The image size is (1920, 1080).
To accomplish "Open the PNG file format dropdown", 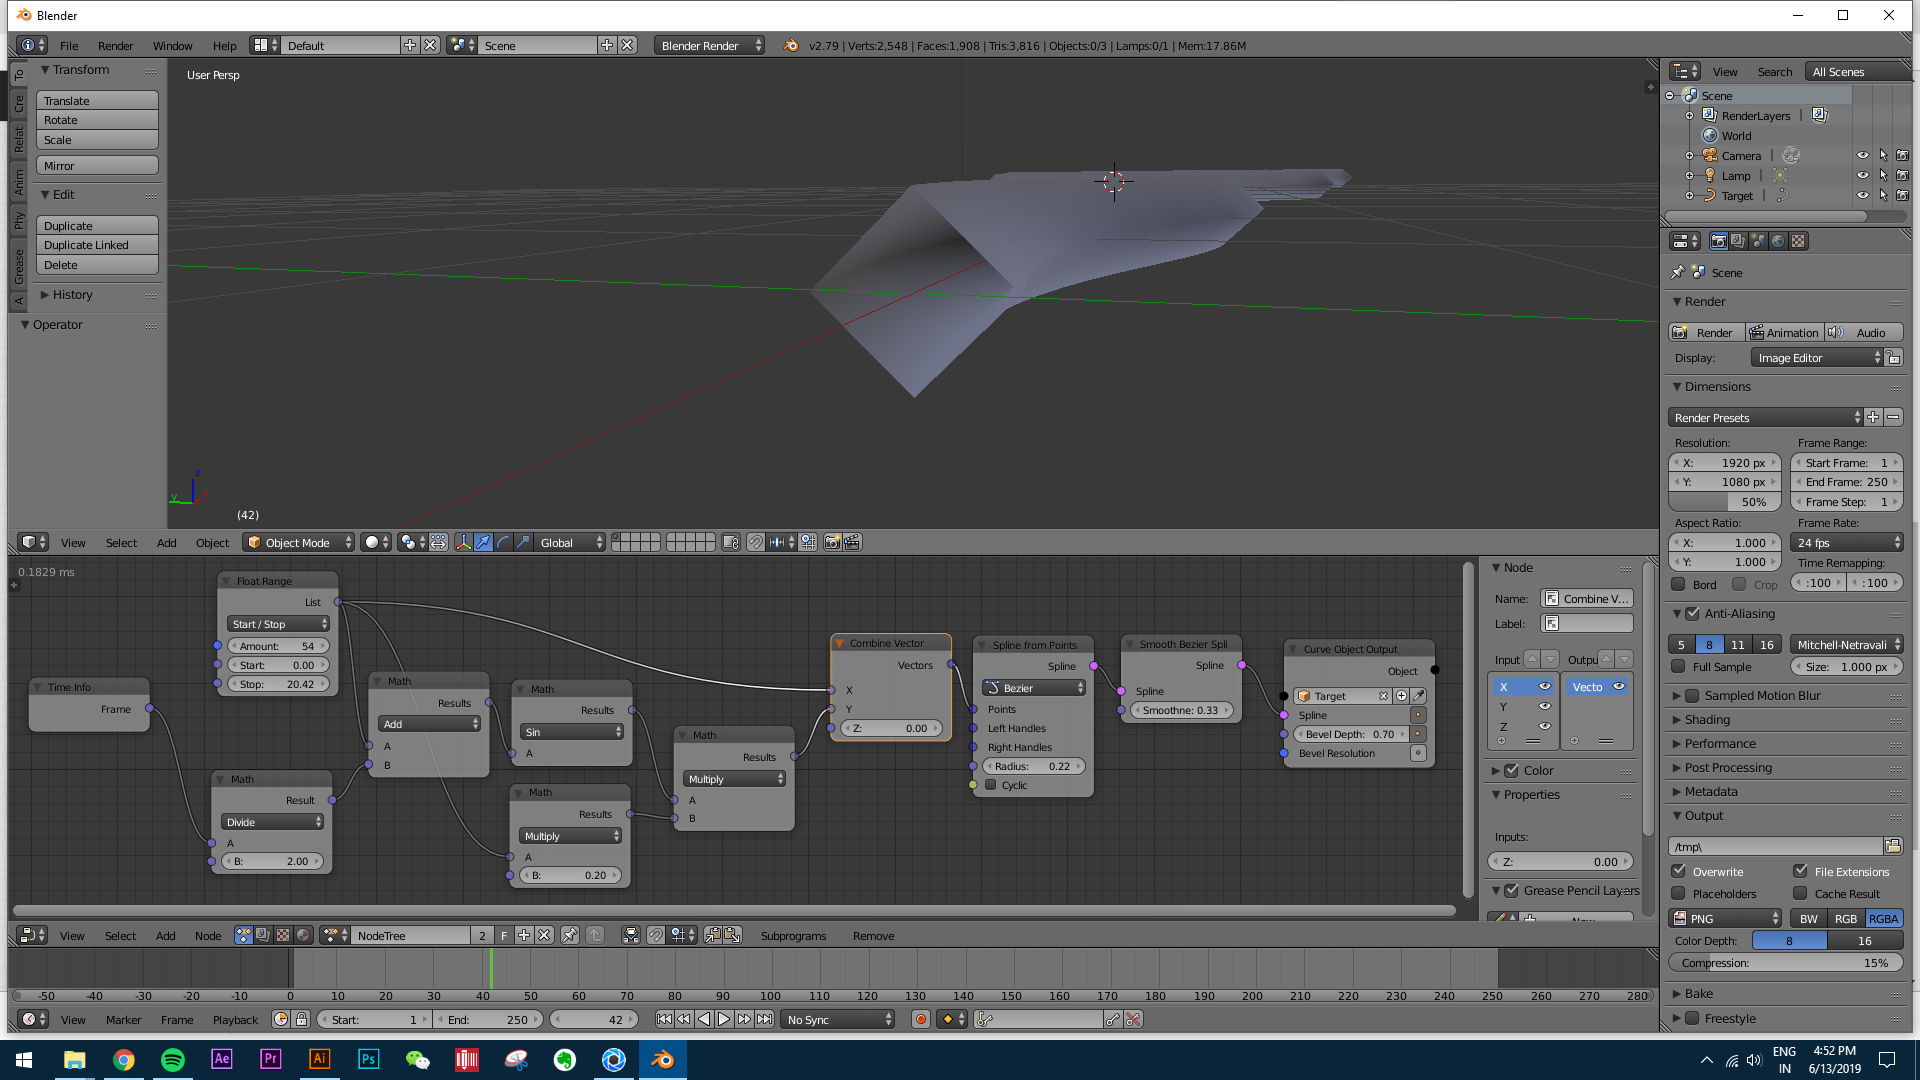I will 1726,919.
